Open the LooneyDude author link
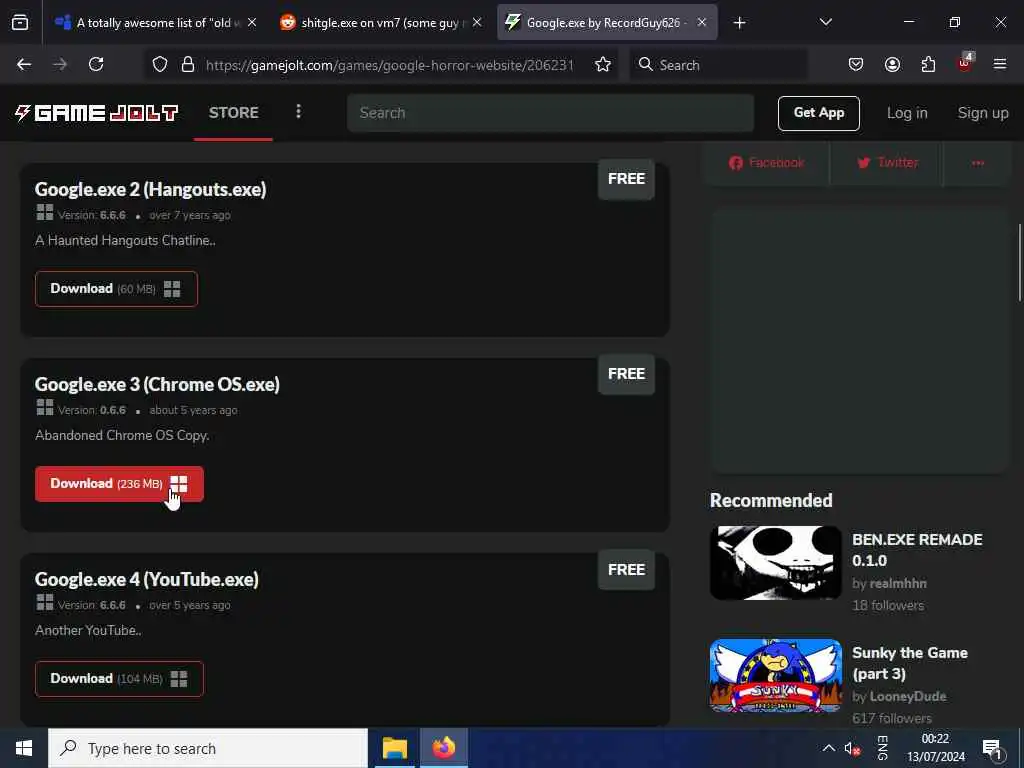The image size is (1024, 768). coord(908,696)
